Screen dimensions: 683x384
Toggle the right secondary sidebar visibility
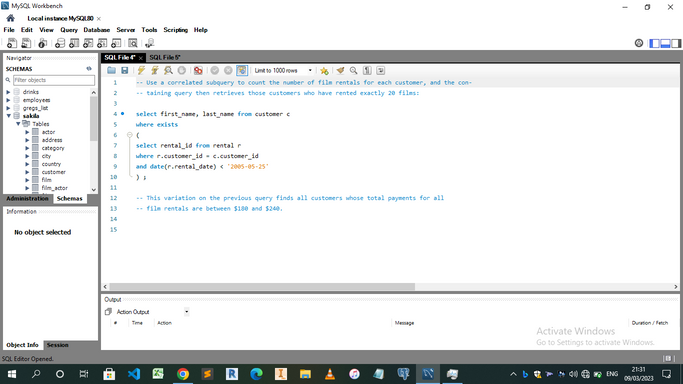pyautogui.click(x=676, y=43)
